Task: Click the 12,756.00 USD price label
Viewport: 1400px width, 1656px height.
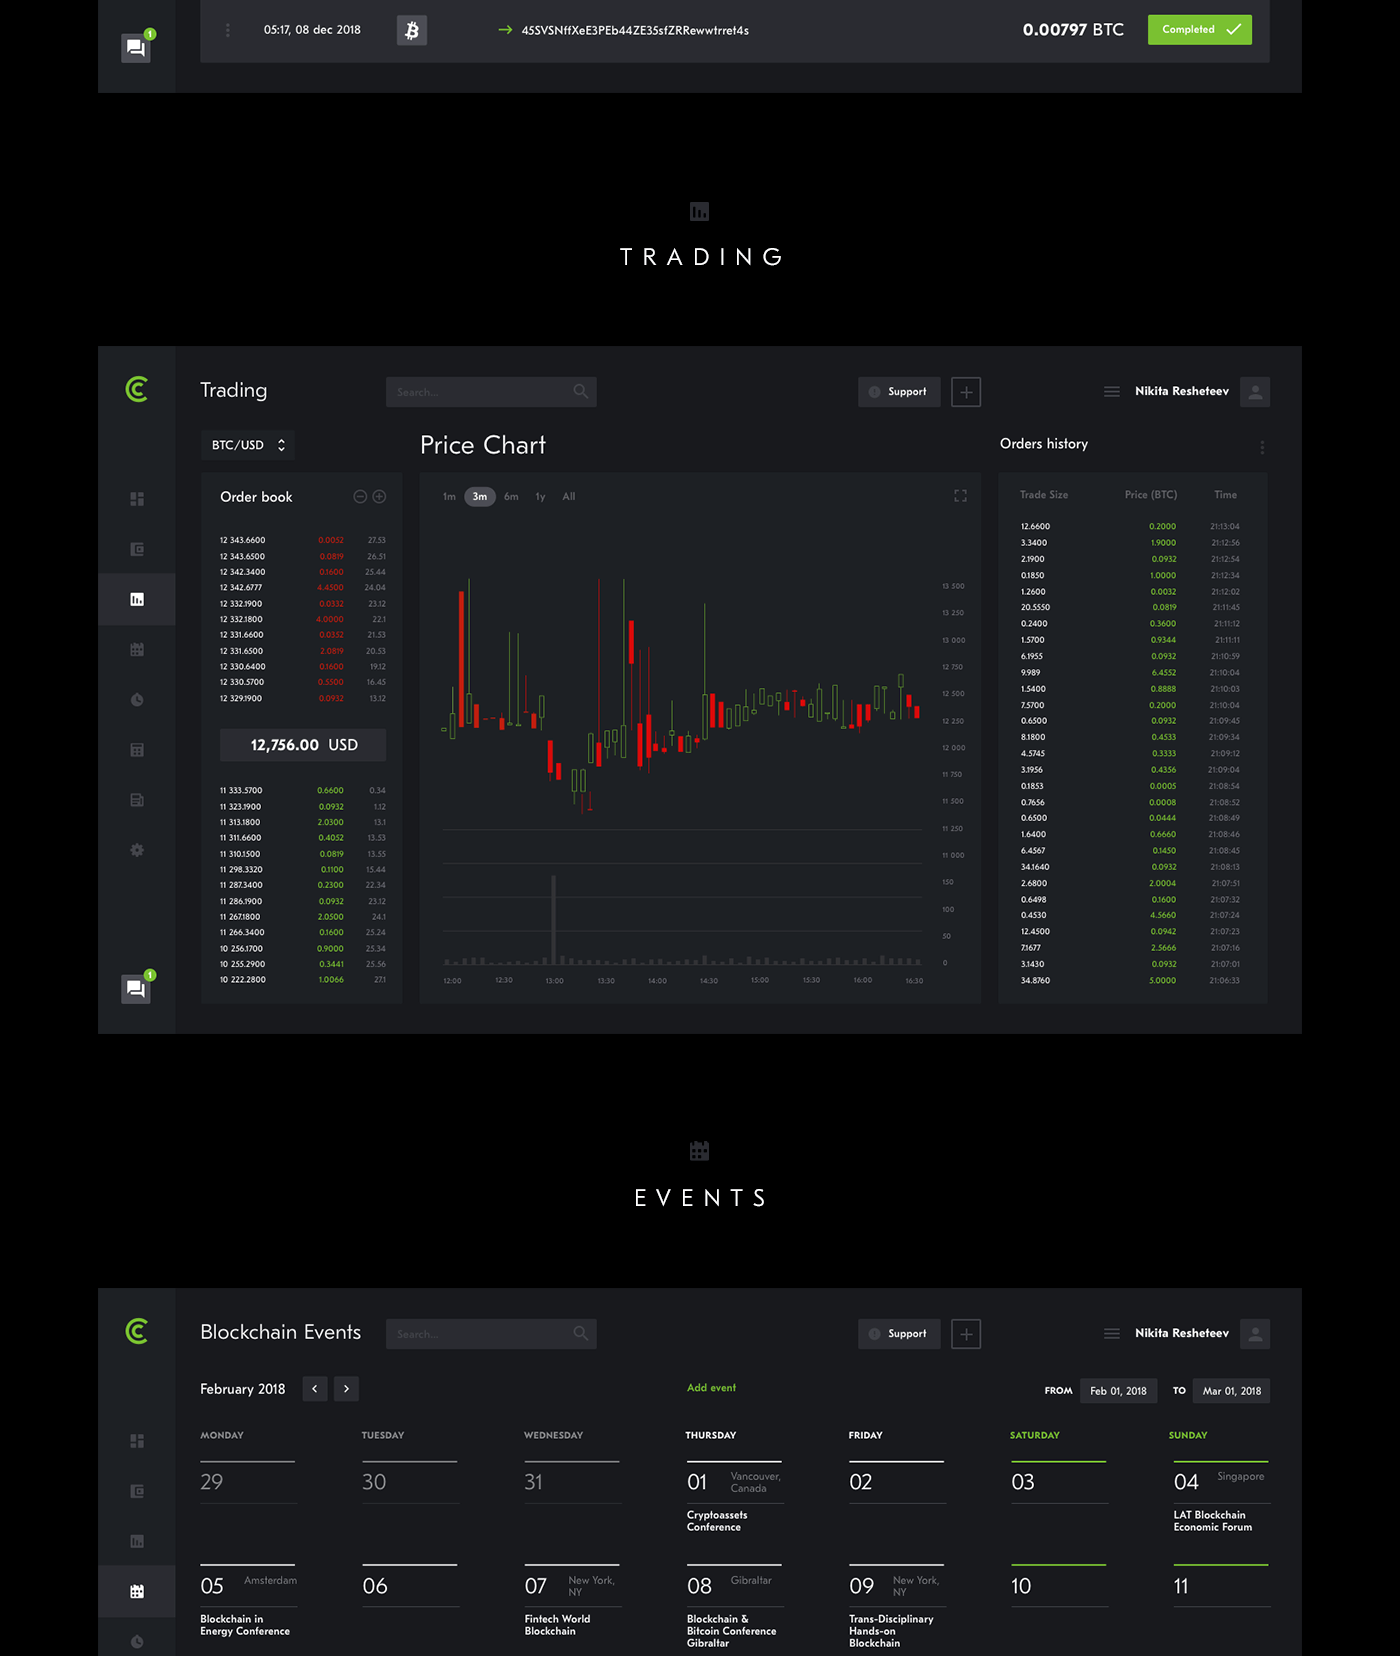Action: [303, 745]
